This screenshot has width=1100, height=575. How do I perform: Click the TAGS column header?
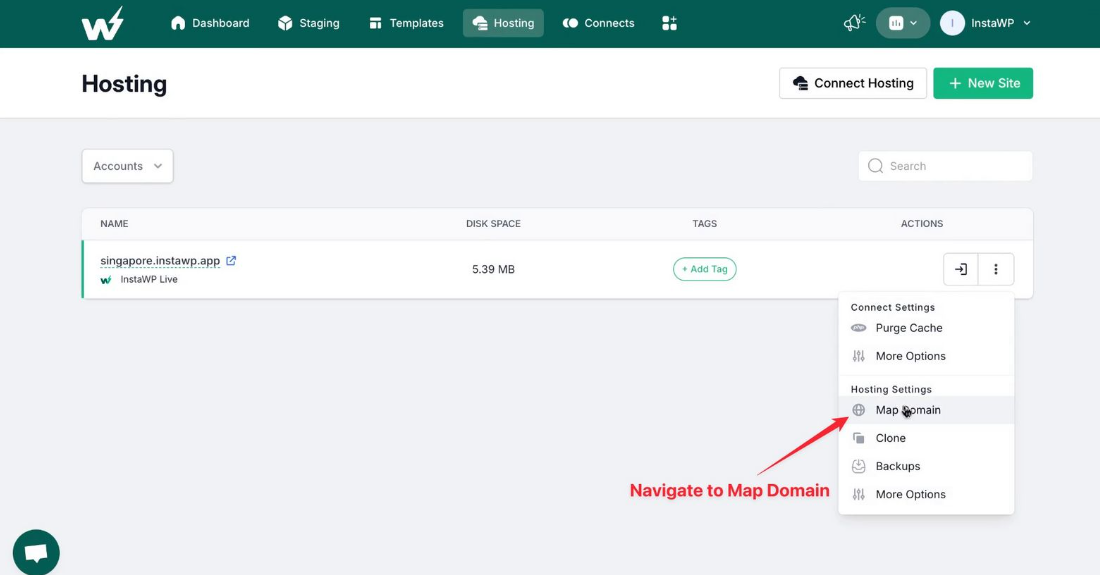click(704, 224)
